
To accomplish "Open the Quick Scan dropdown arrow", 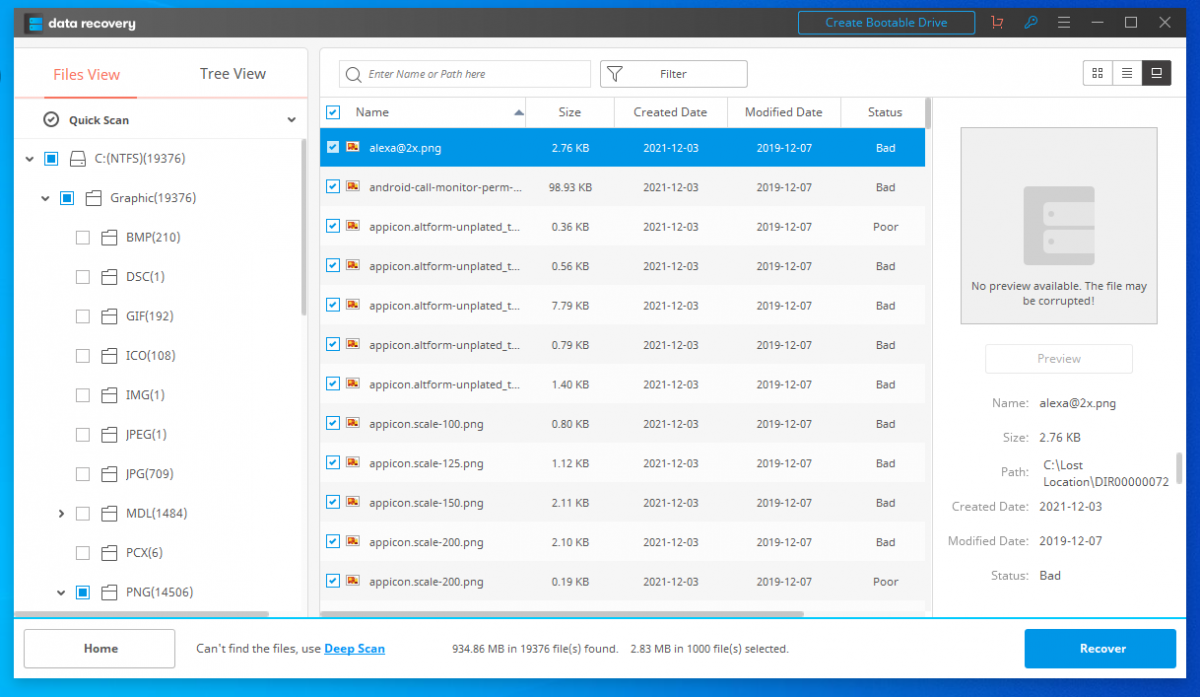I will (x=291, y=120).
